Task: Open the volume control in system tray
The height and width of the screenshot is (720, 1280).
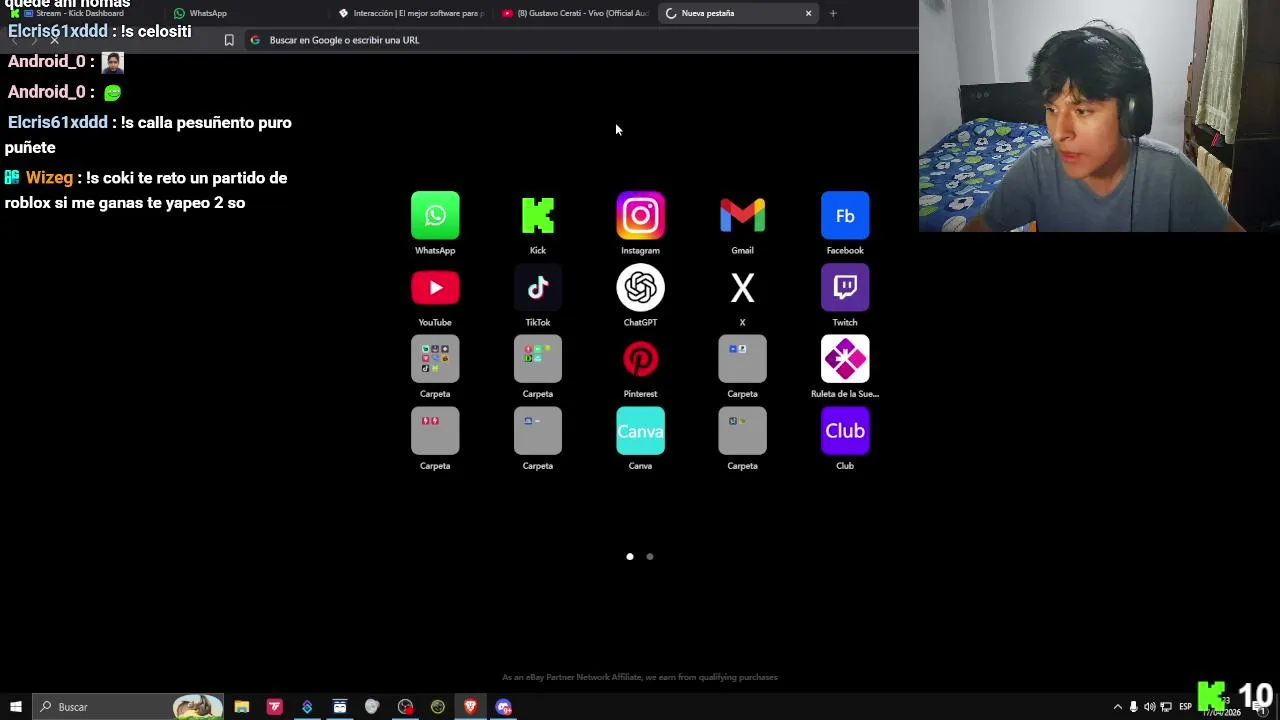Action: (x=1149, y=707)
